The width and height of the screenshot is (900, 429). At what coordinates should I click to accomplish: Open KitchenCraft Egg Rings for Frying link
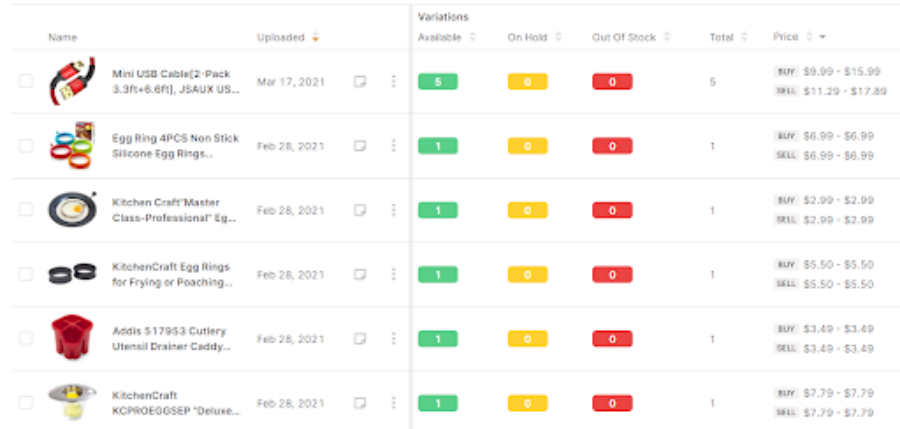point(171,274)
